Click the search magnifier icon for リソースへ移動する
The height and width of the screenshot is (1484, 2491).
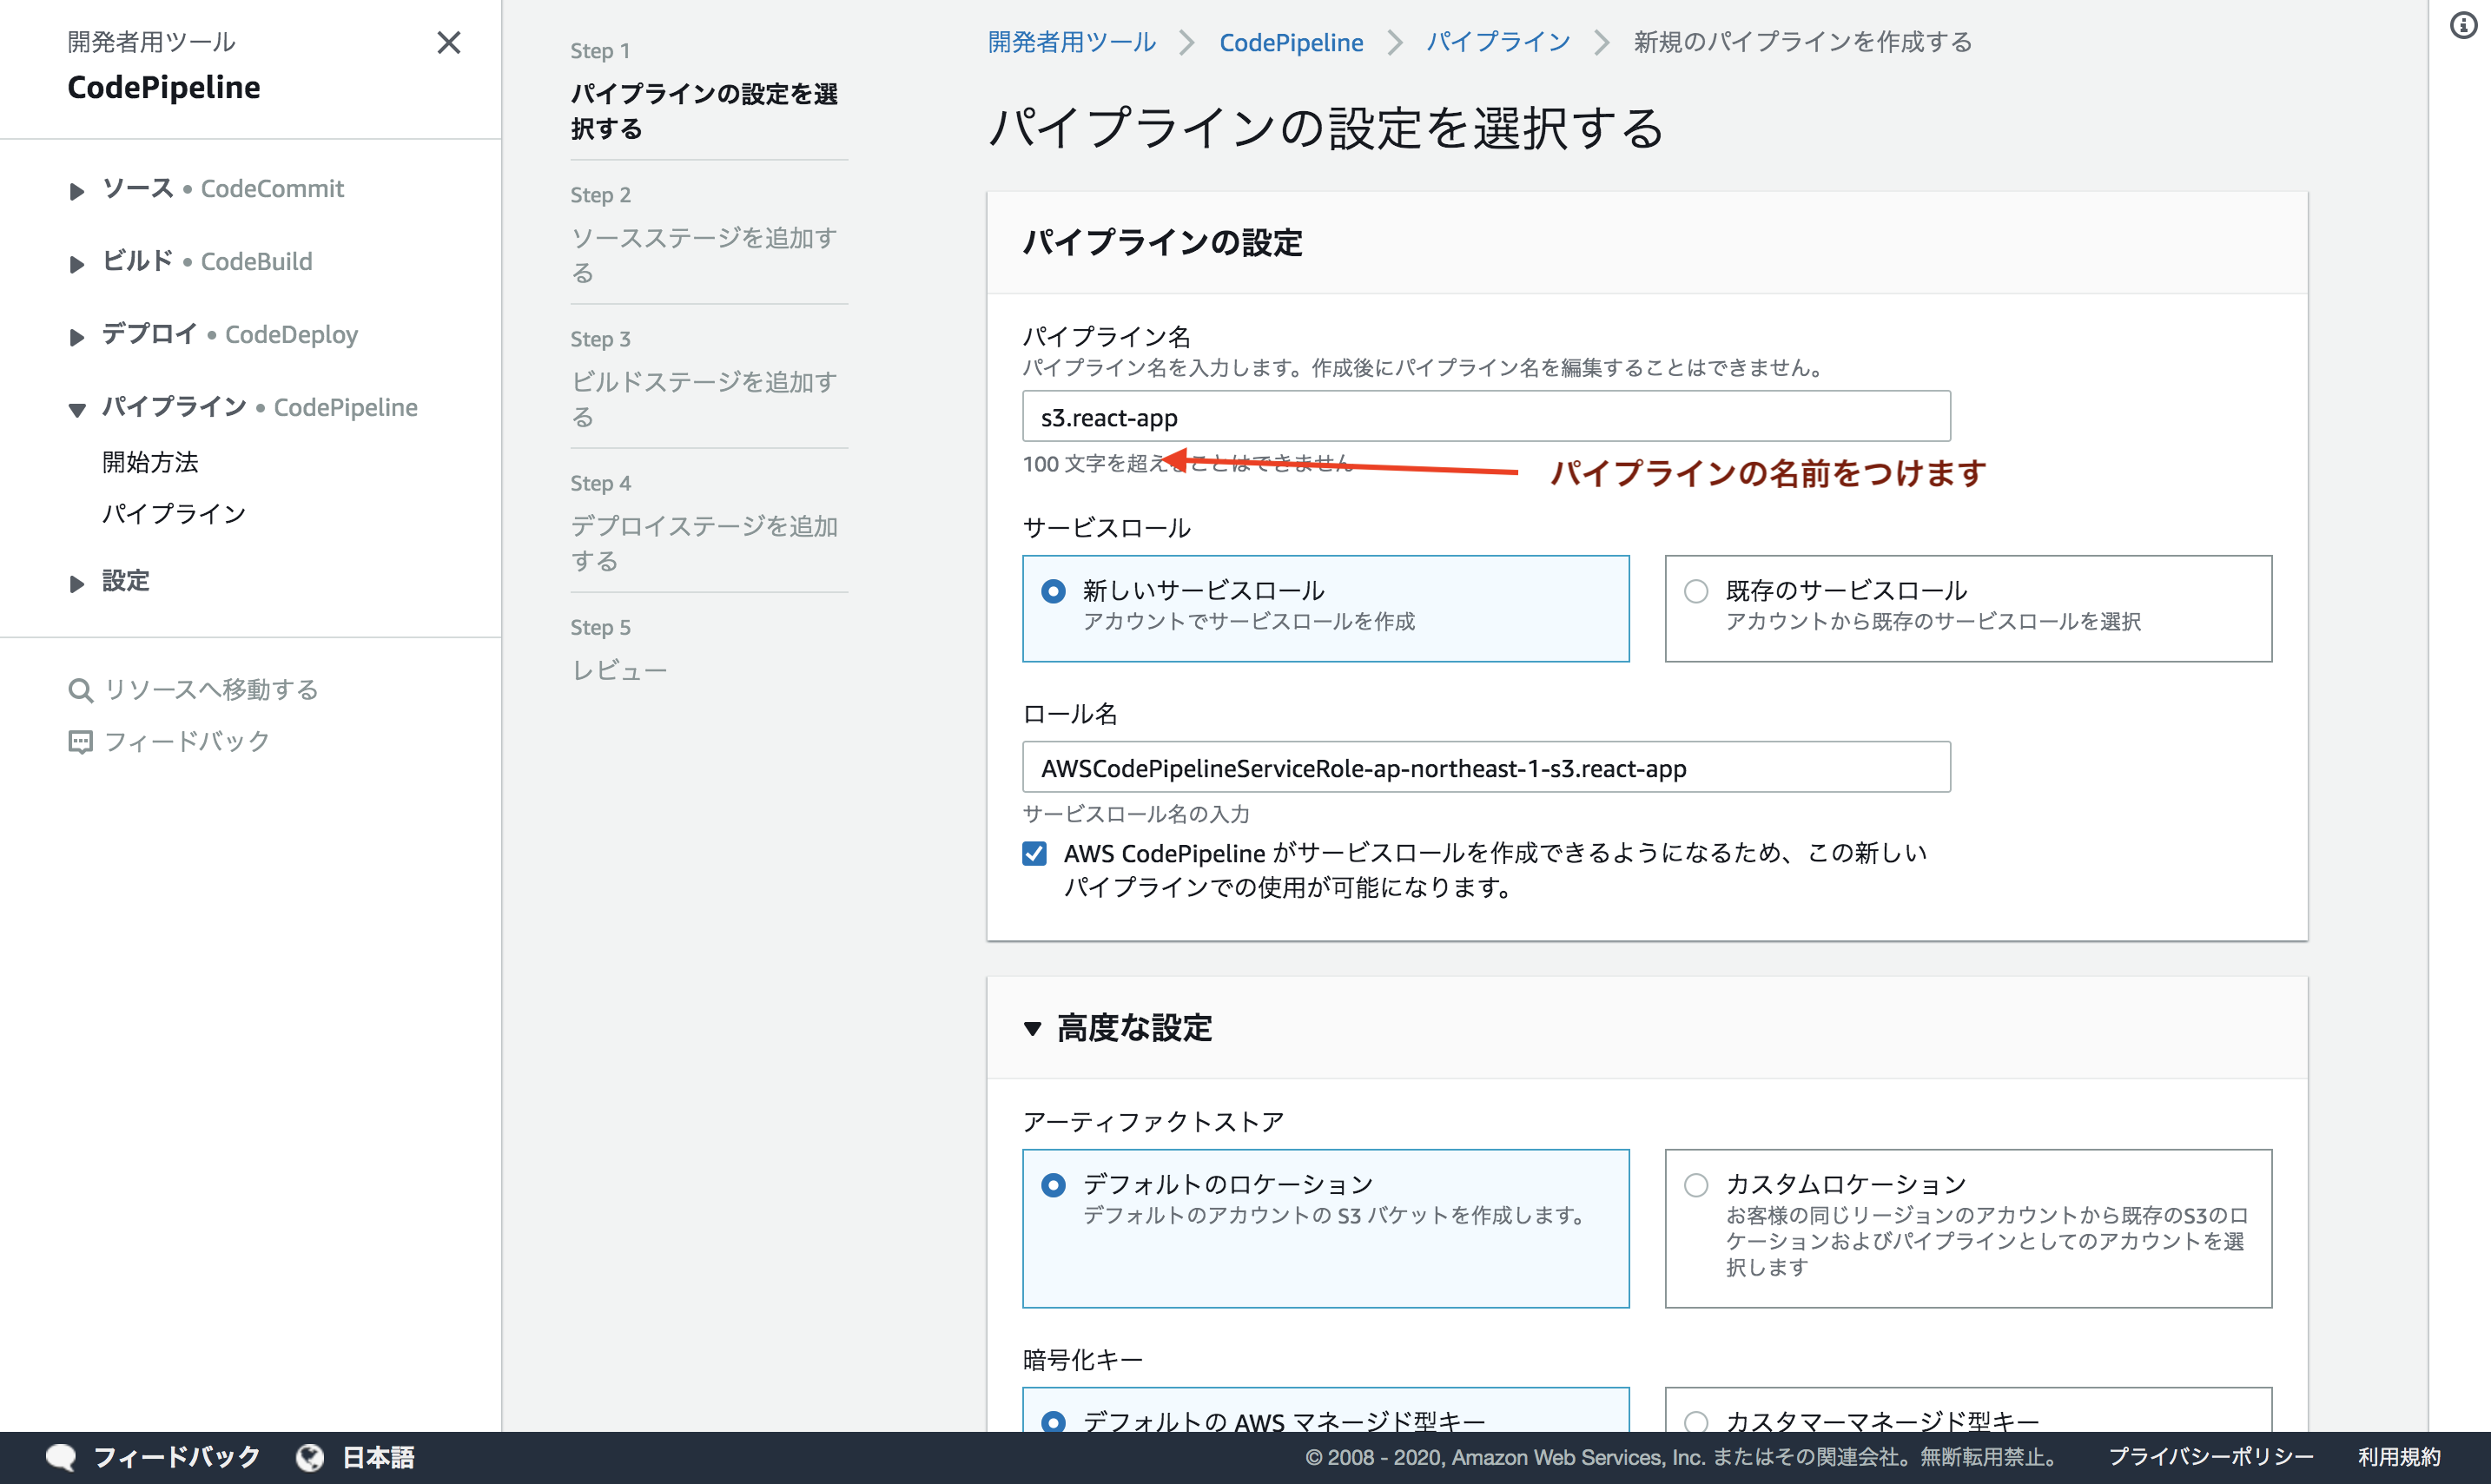tap(80, 690)
